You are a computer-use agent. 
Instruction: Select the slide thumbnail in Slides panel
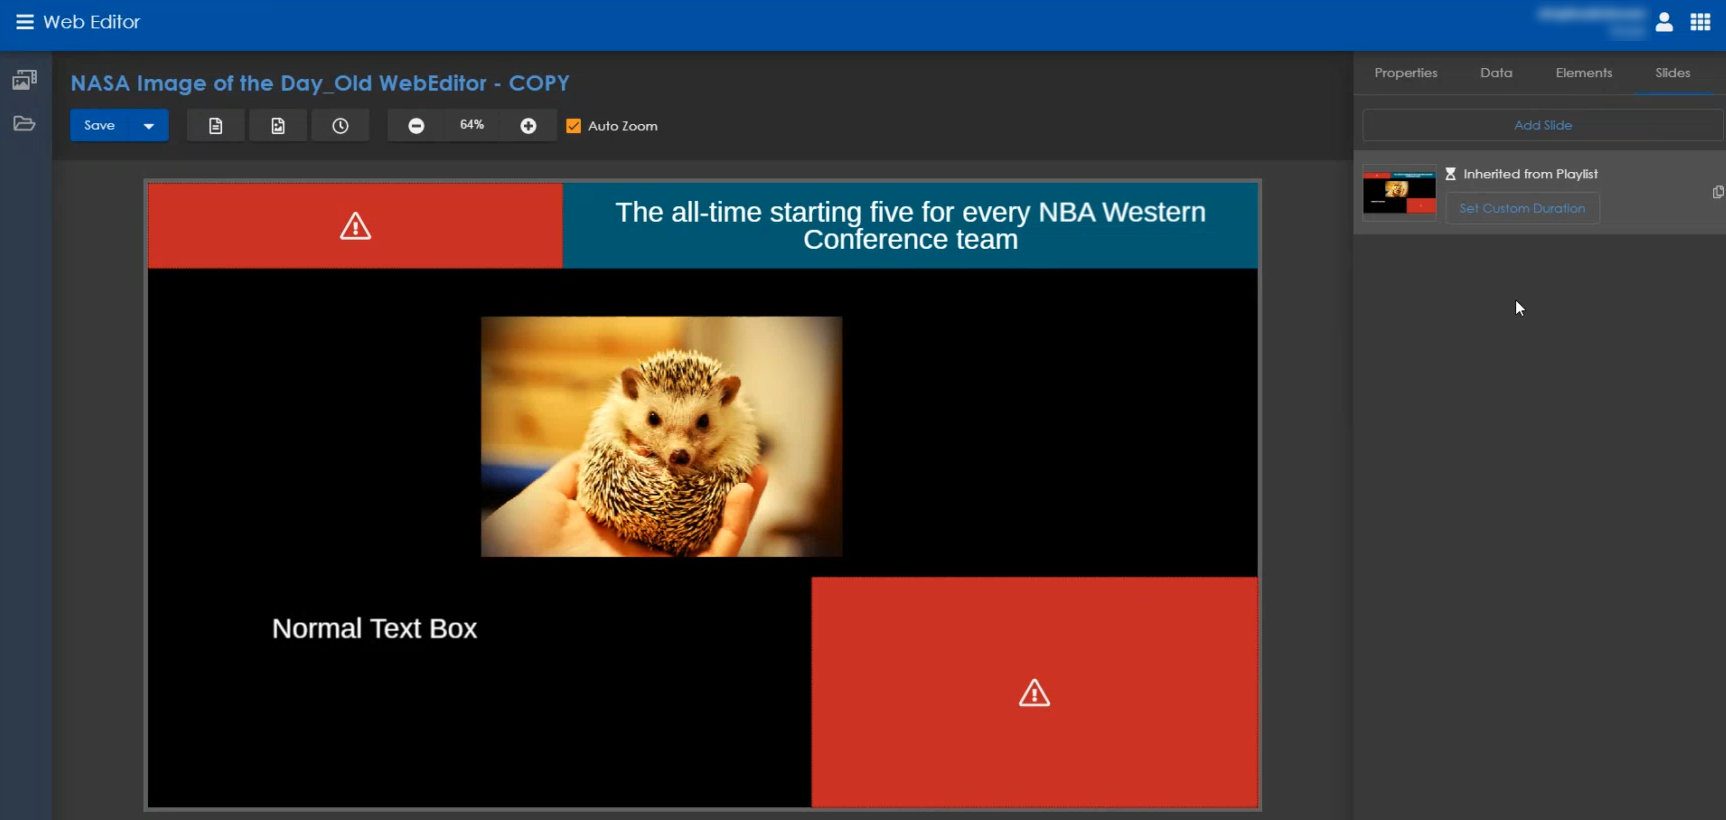[1399, 192]
